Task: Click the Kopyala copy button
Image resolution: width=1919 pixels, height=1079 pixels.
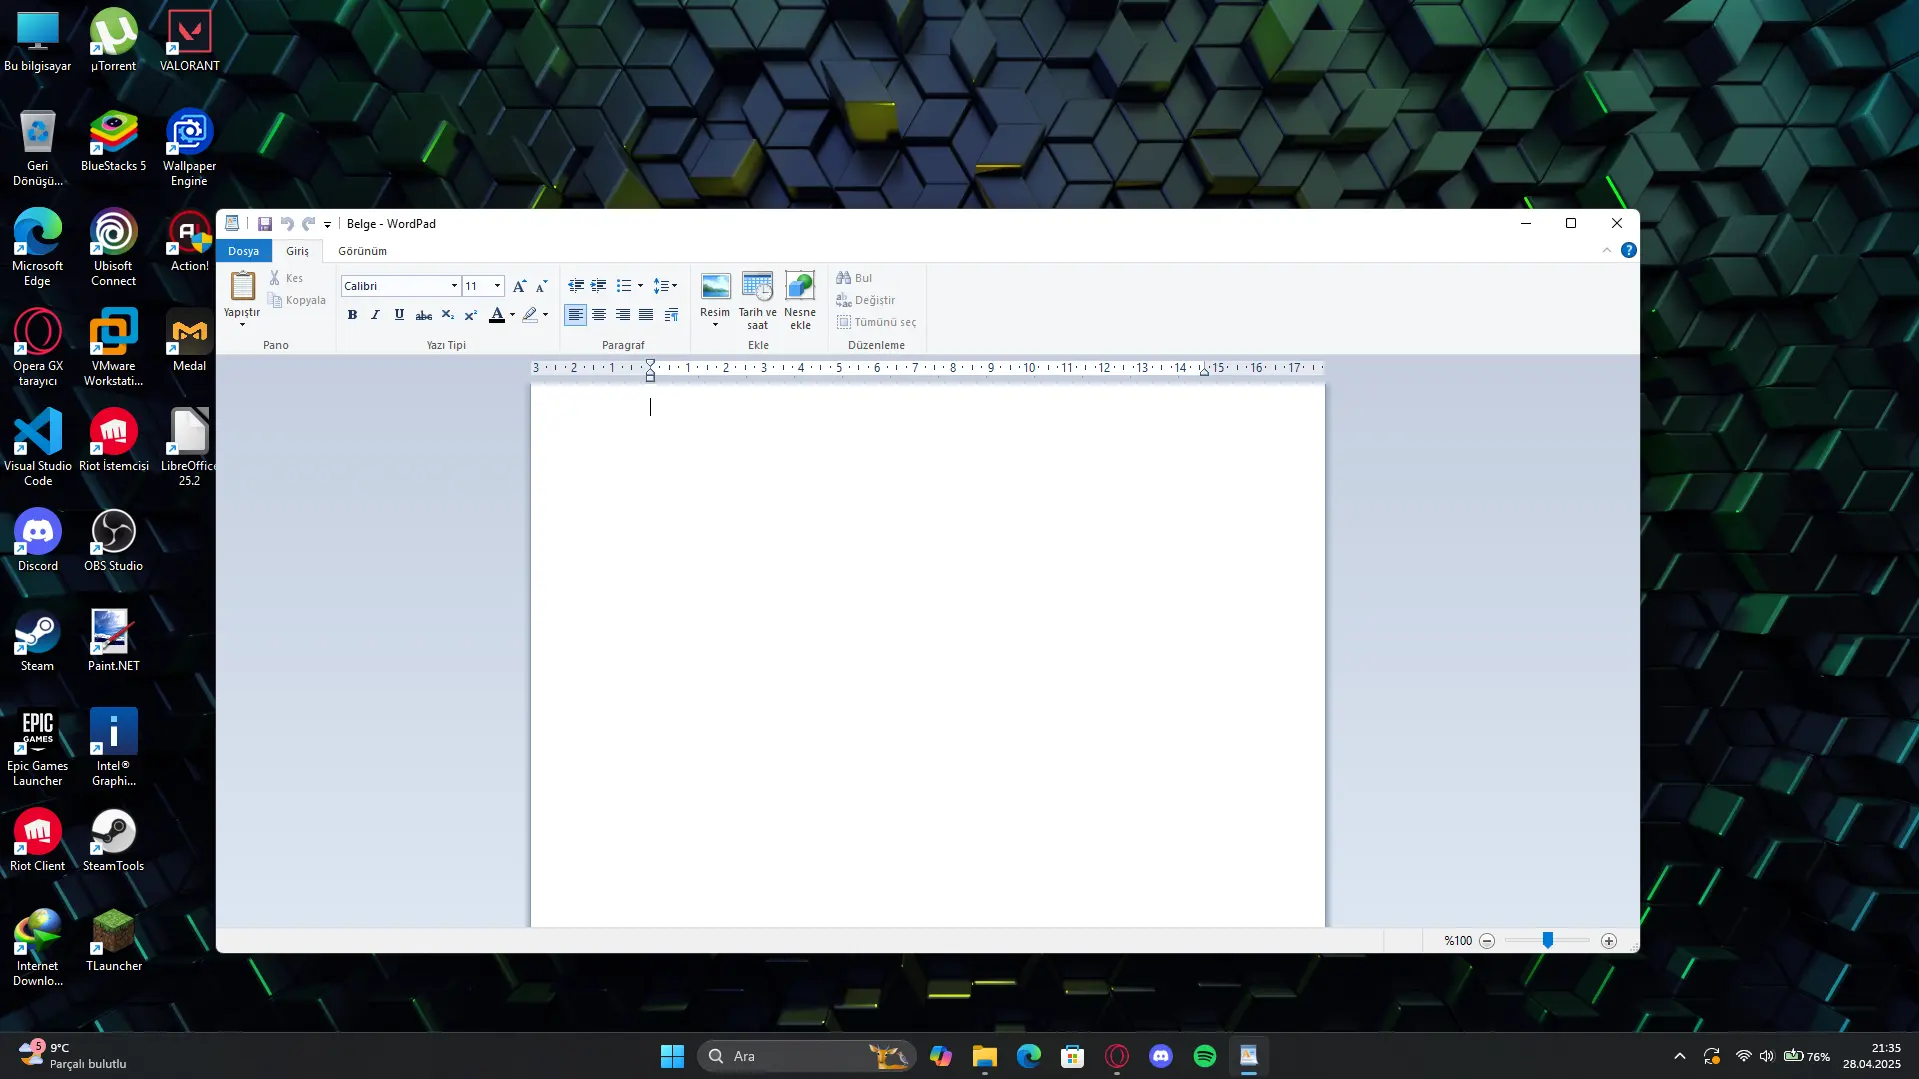Action: (x=297, y=300)
